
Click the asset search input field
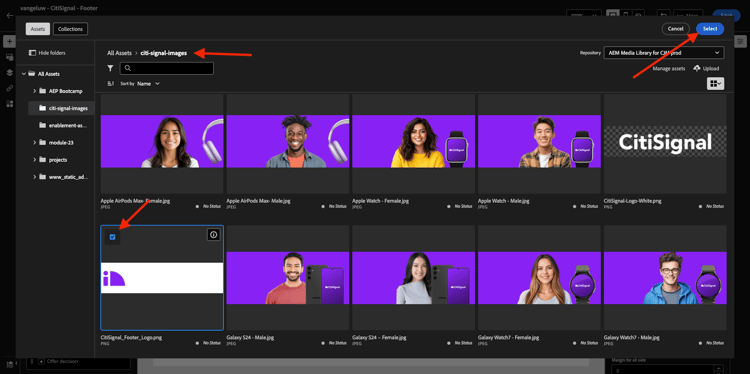pos(166,68)
